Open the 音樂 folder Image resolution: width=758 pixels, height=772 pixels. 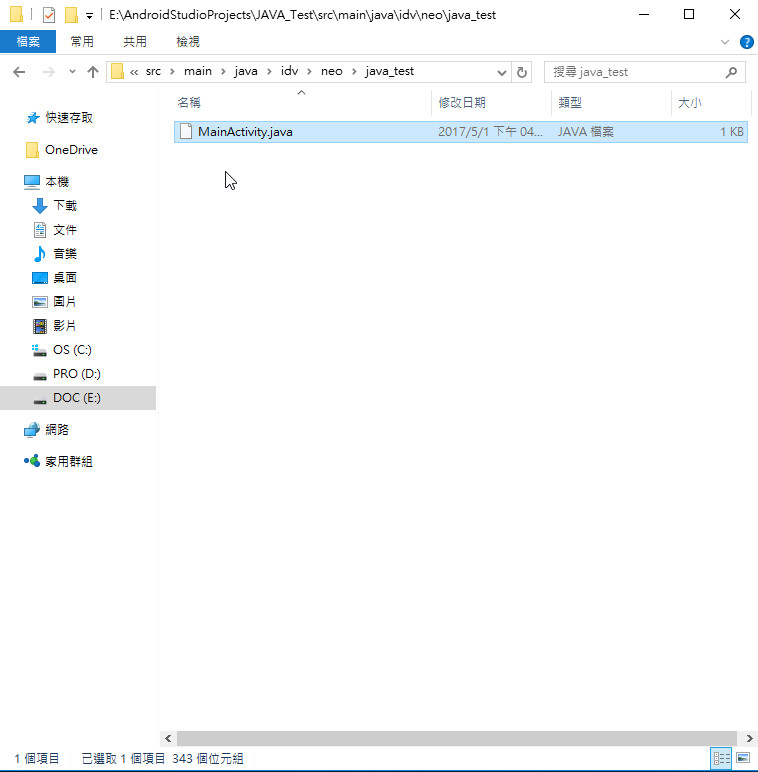point(65,254)
